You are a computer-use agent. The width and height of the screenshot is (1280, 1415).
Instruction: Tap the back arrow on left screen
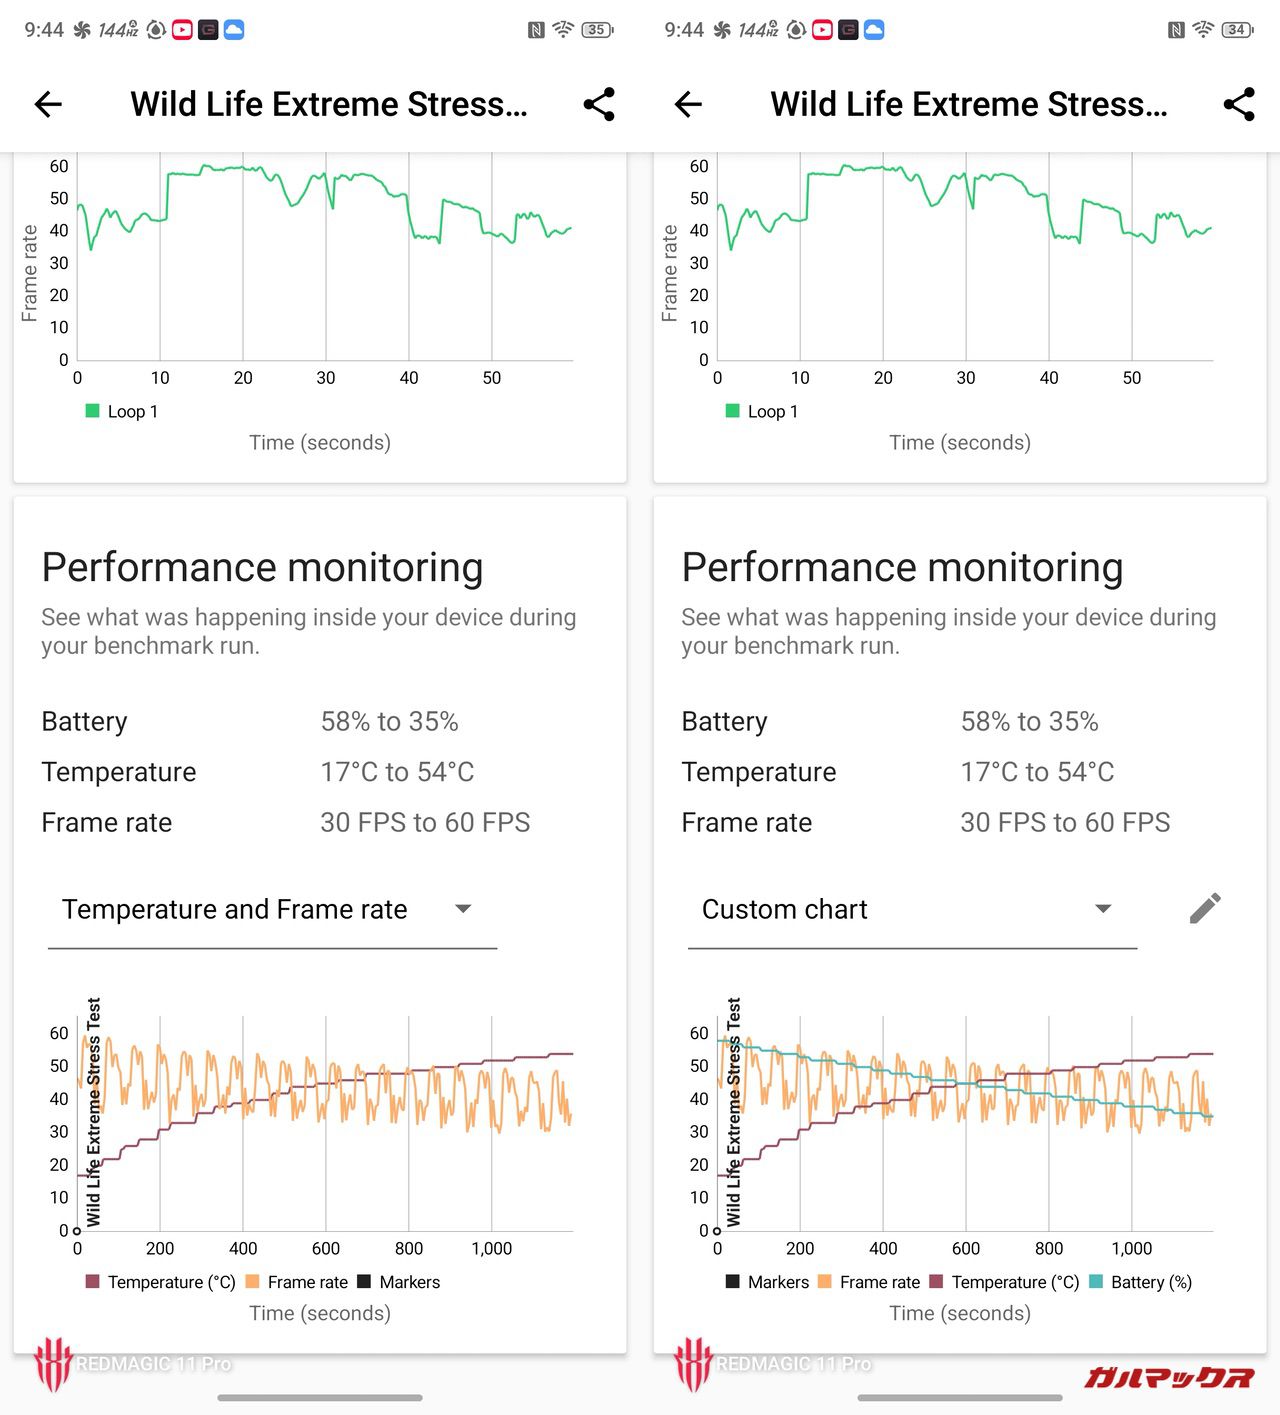[x=48, y=104]
